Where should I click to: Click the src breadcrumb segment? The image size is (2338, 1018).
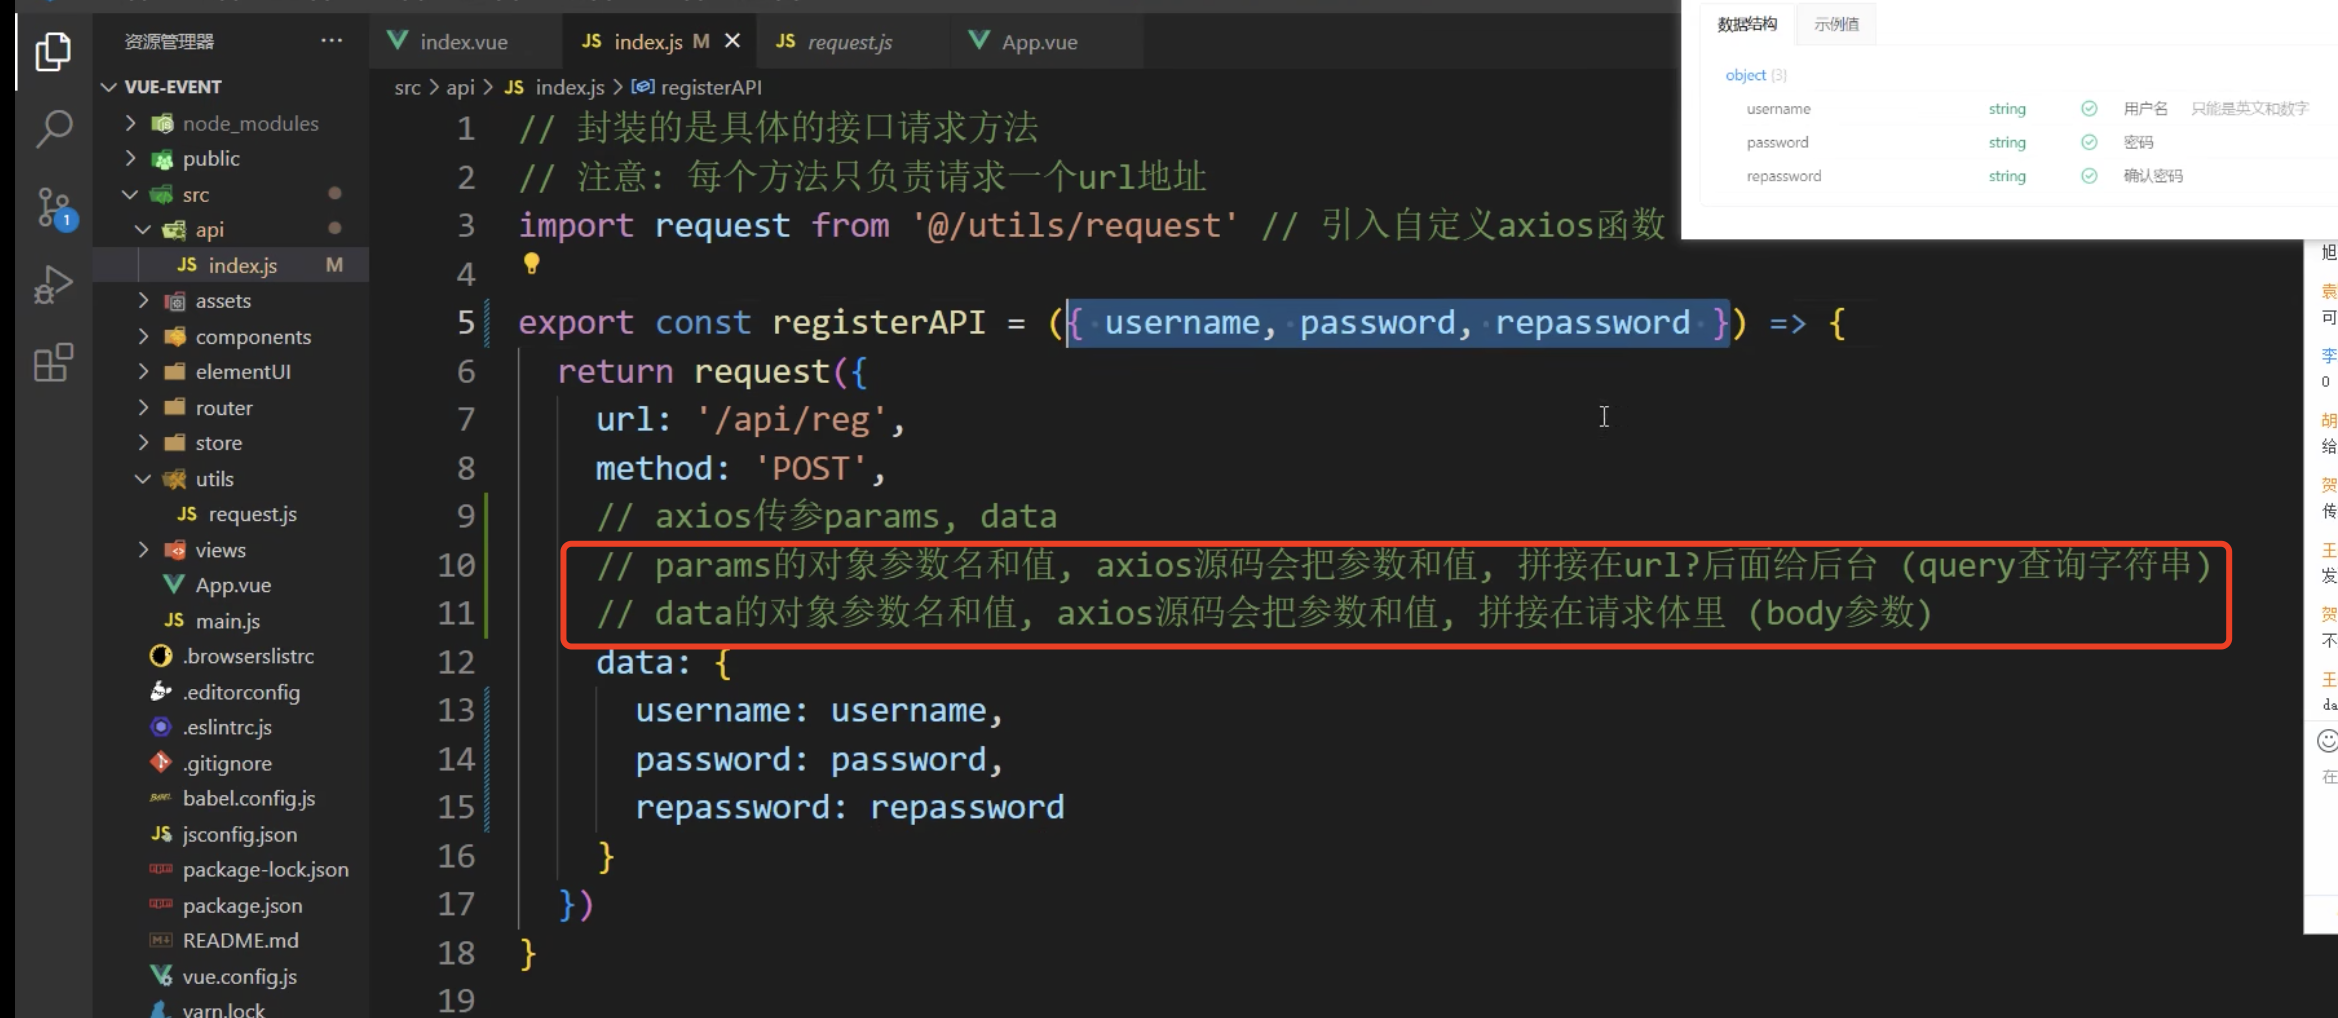(x=407, y=87)
